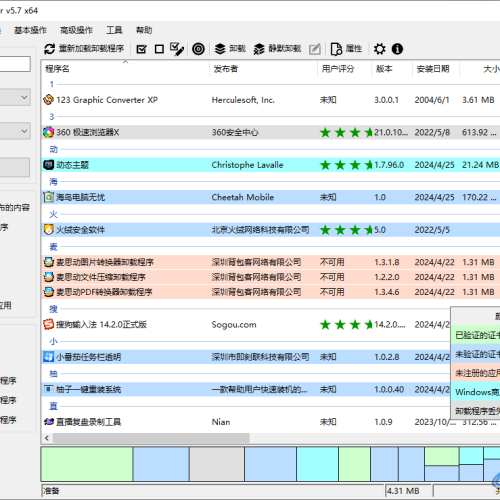500x500 pixels.
Task: Sort by the 发布者 column header
Action: click(x=263, y=69)
